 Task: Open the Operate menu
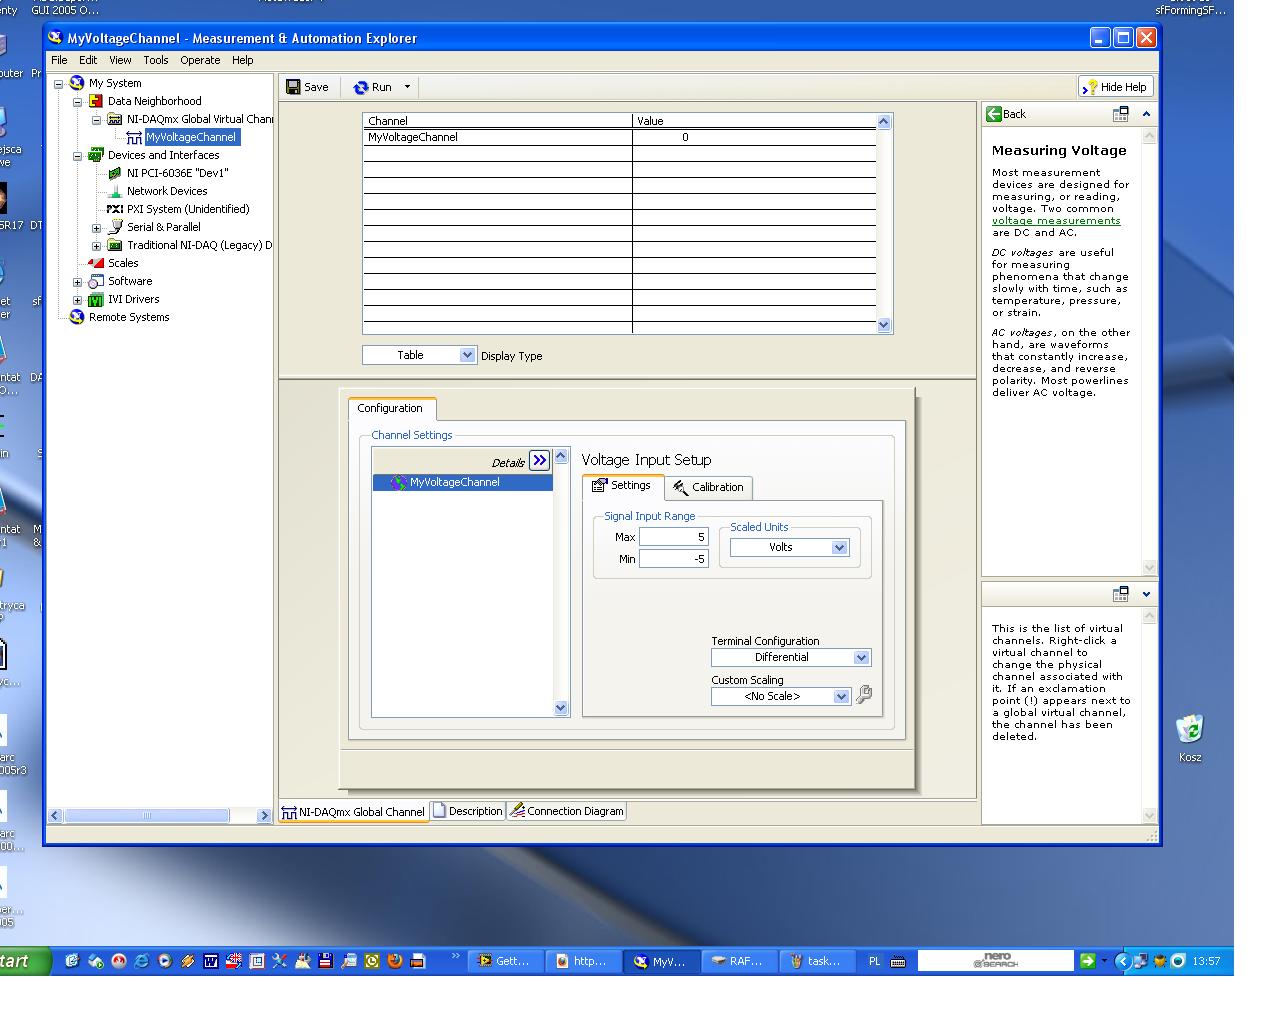point(200,60)
